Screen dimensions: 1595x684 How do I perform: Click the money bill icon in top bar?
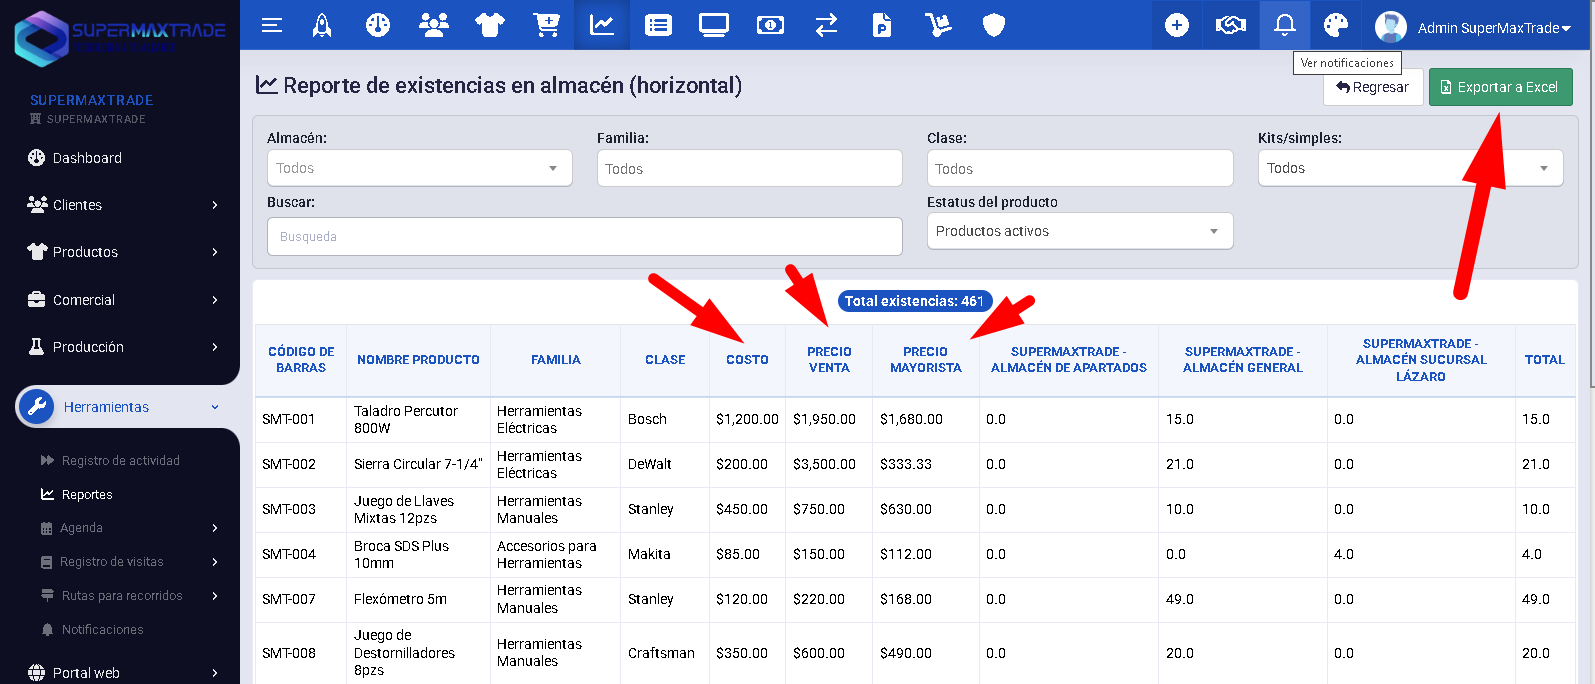[770, 25]
